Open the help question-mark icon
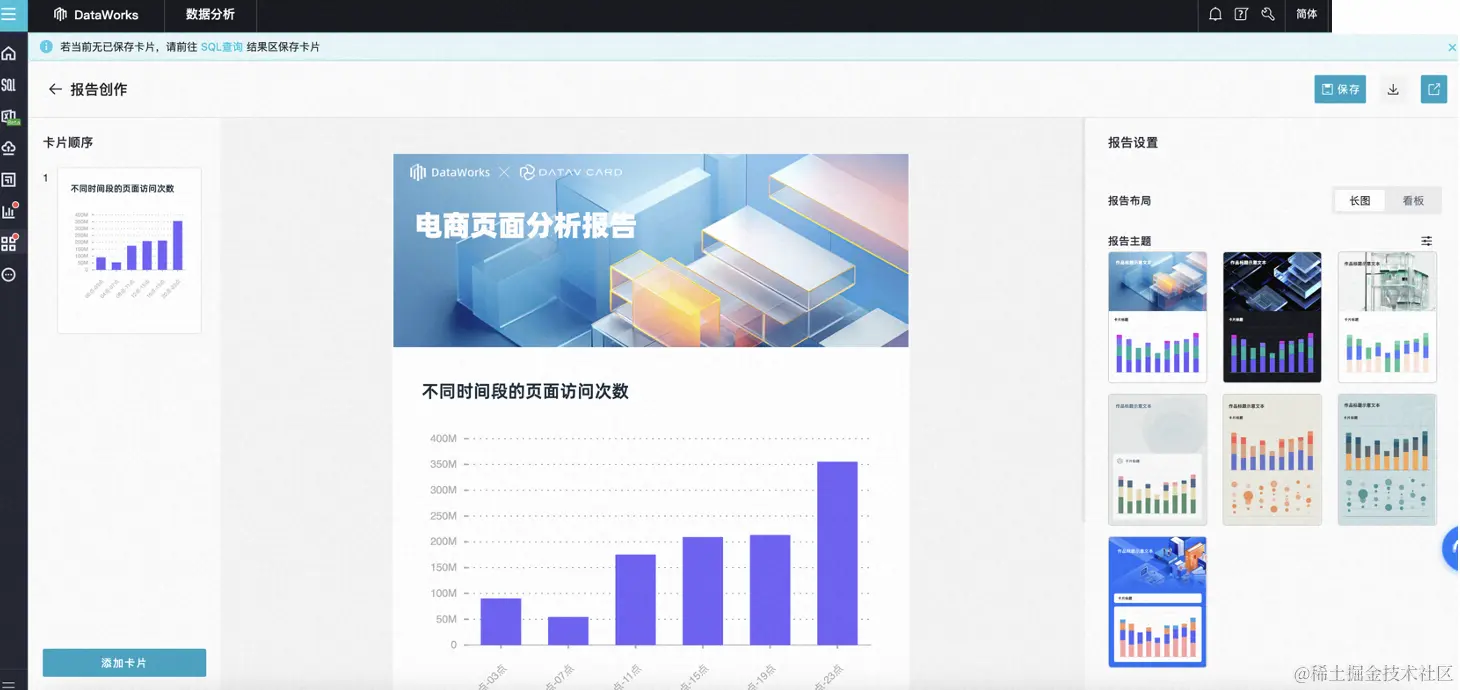1460x690 pixels. (1241, 15)
